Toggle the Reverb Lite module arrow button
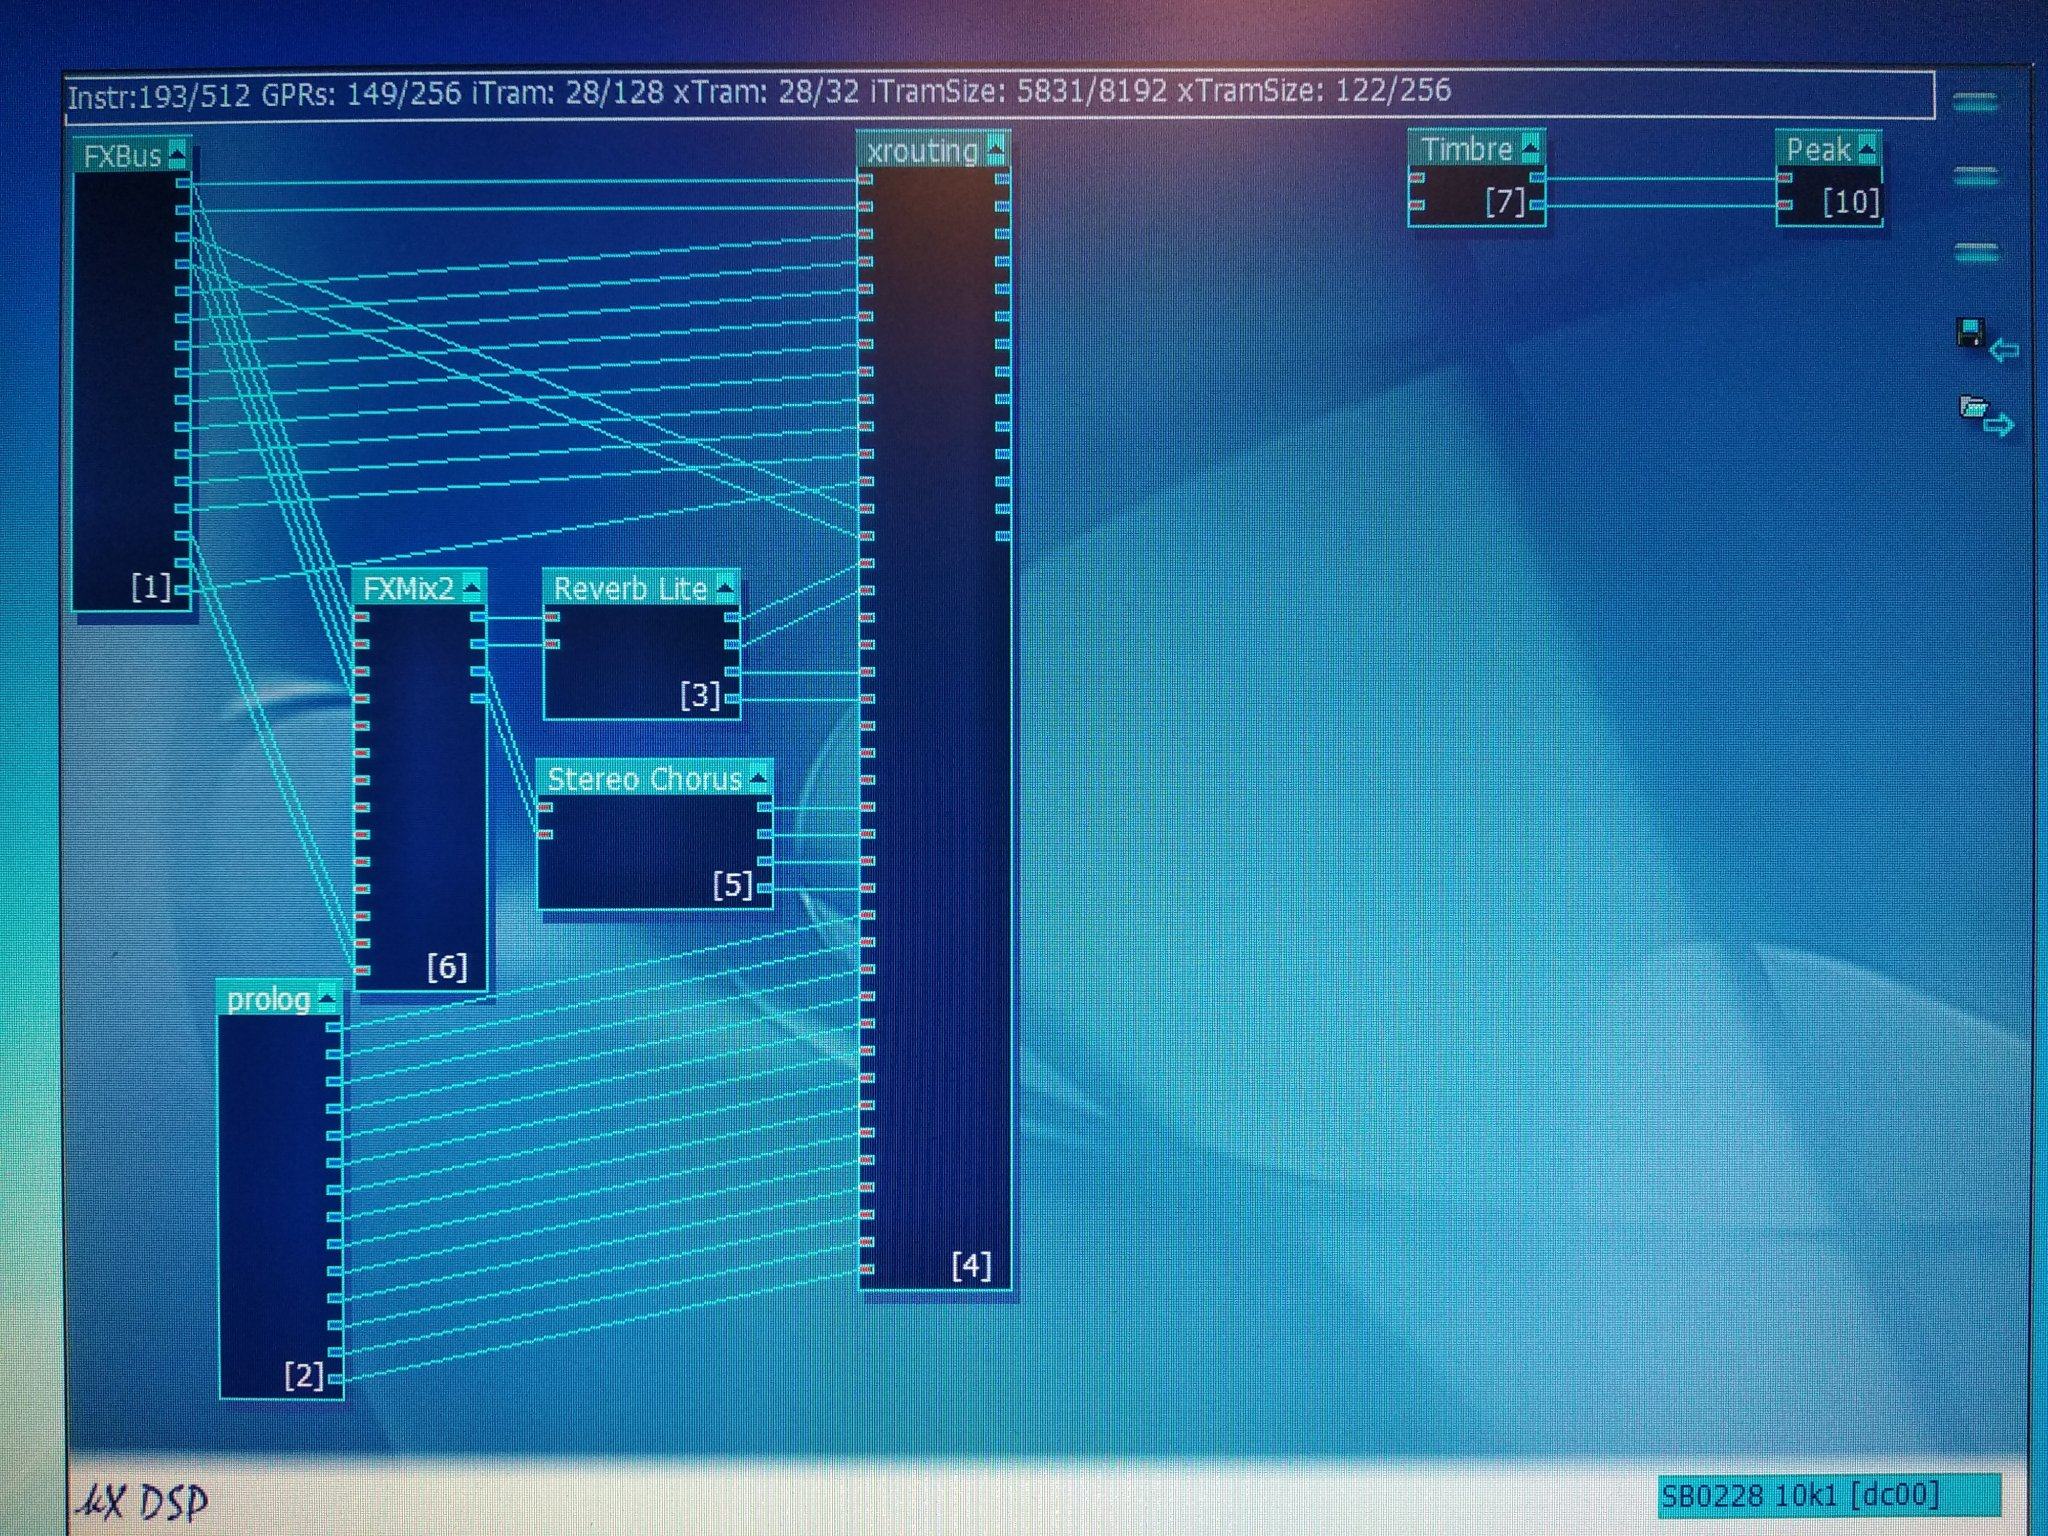Viewport: 2048px width, 1536px height. click(726, 588)
